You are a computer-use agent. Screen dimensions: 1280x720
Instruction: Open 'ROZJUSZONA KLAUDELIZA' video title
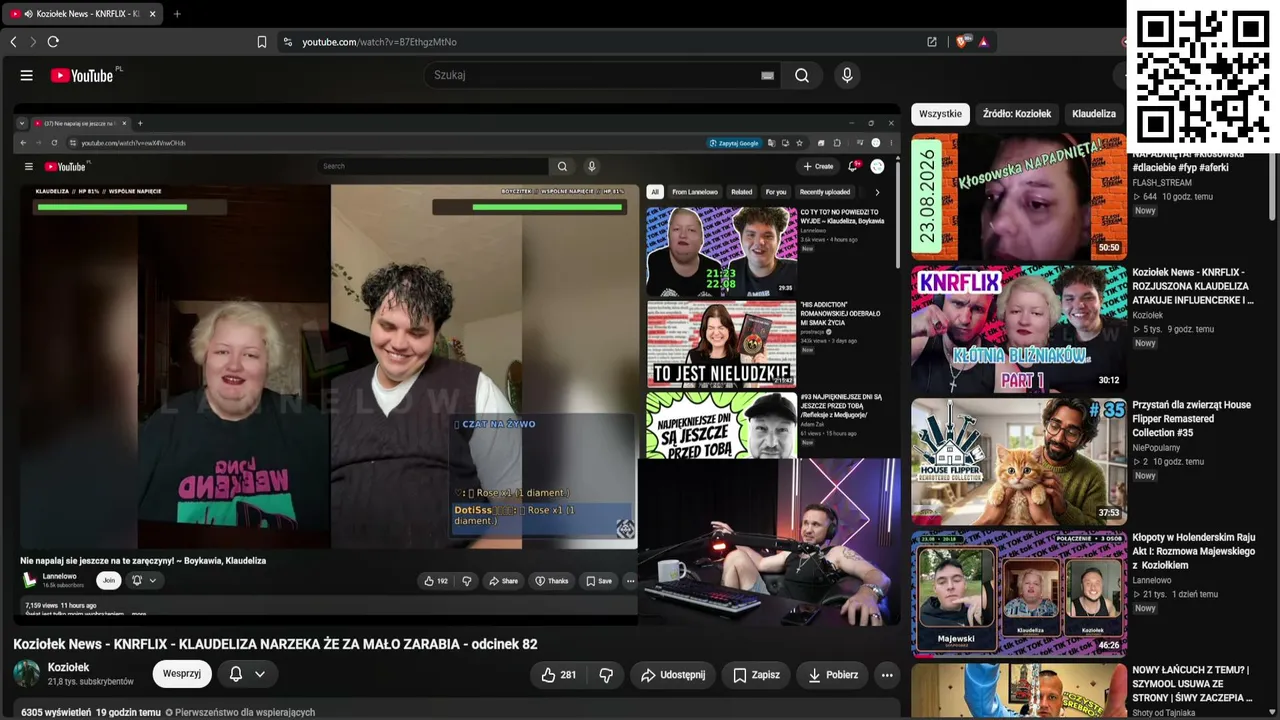tap(1193, 286)
